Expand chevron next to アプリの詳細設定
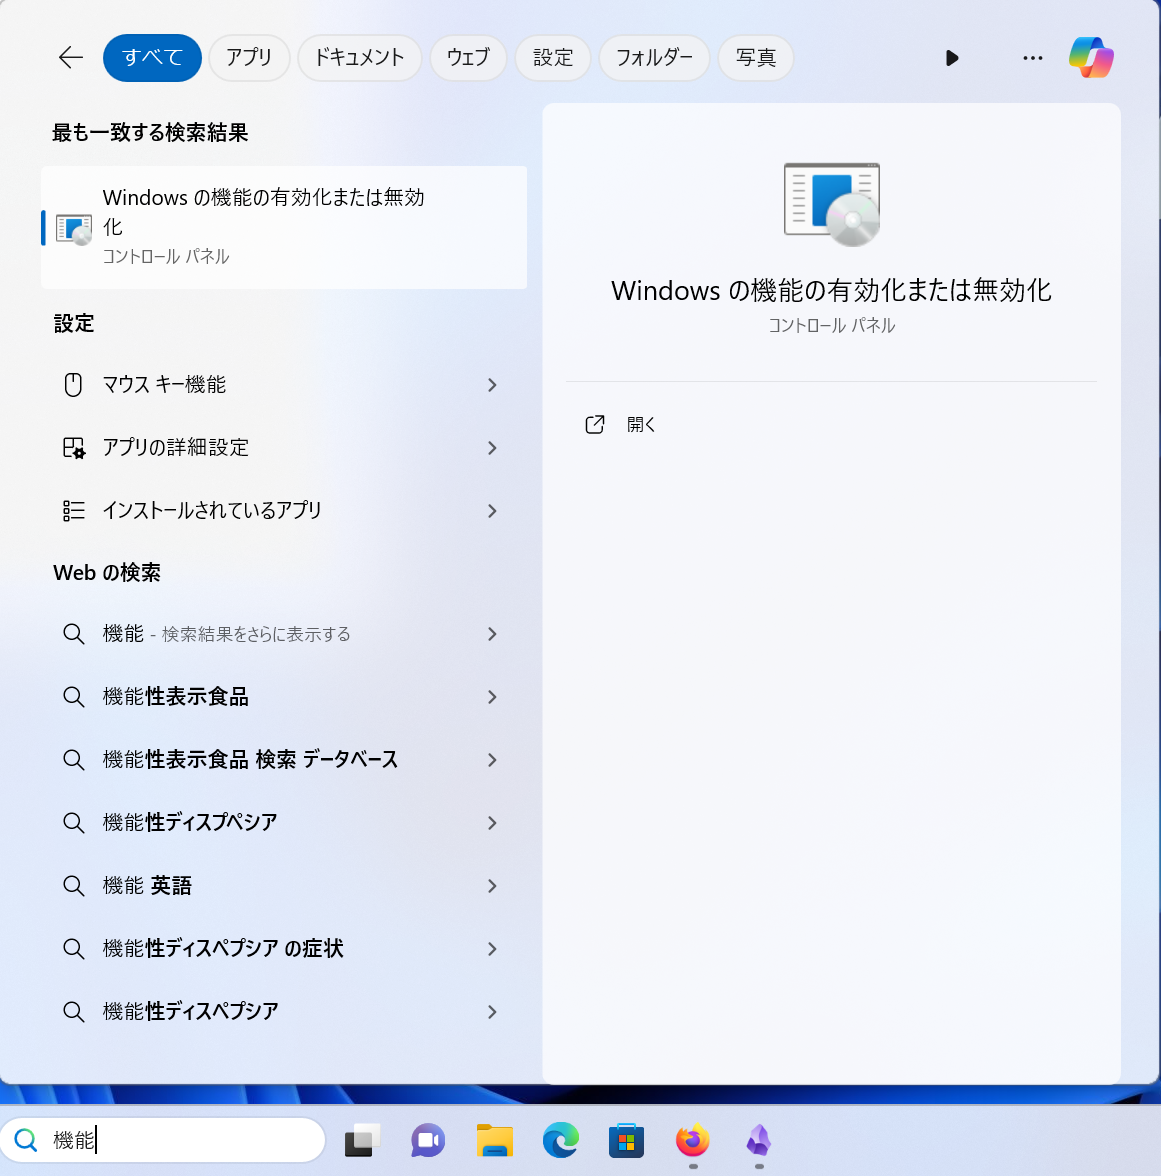The width and height of the screenshot is (1161, 1176). (492, 448)
